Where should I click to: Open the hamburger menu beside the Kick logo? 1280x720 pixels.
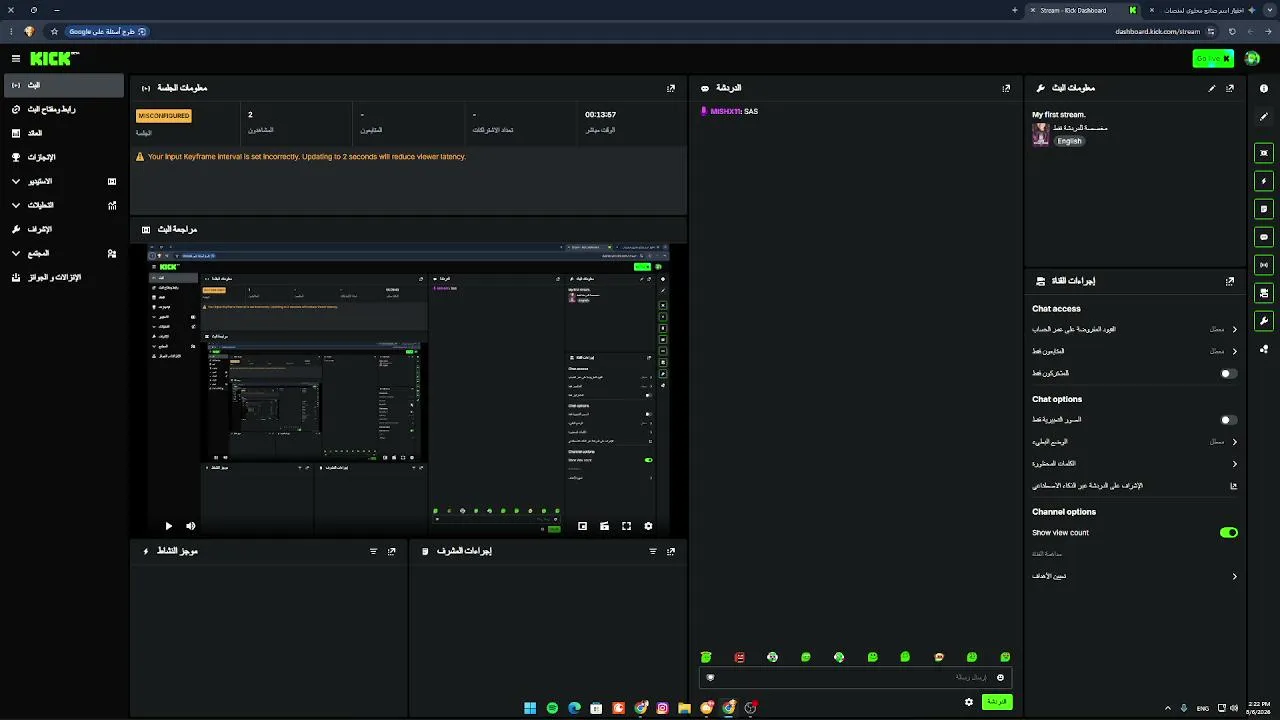click(x=16, y=59)
